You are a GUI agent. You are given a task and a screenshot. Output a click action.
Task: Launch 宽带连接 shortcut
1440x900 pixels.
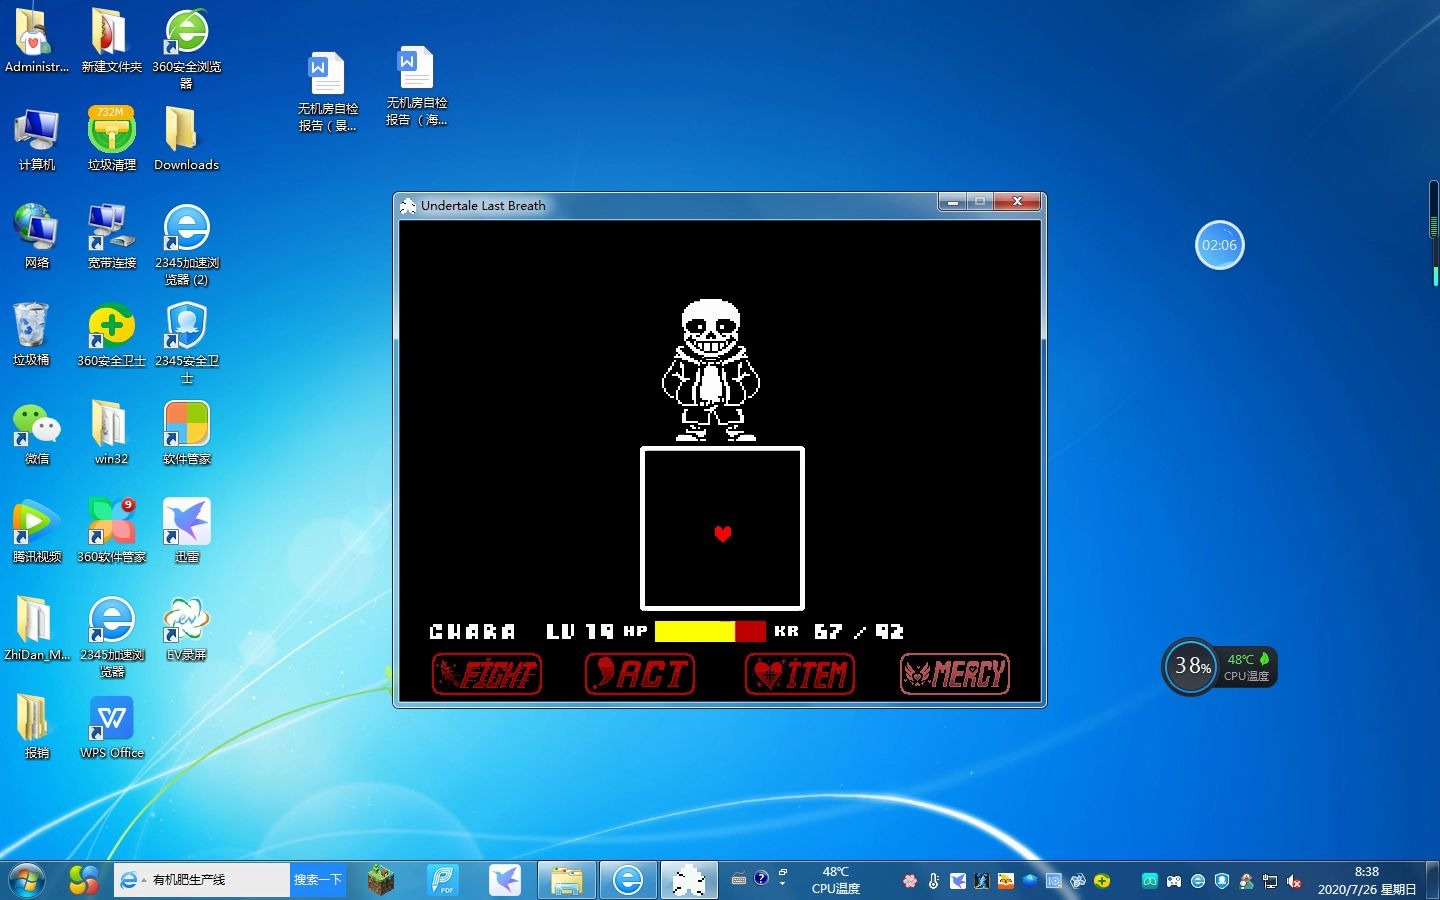coord(111,238)
